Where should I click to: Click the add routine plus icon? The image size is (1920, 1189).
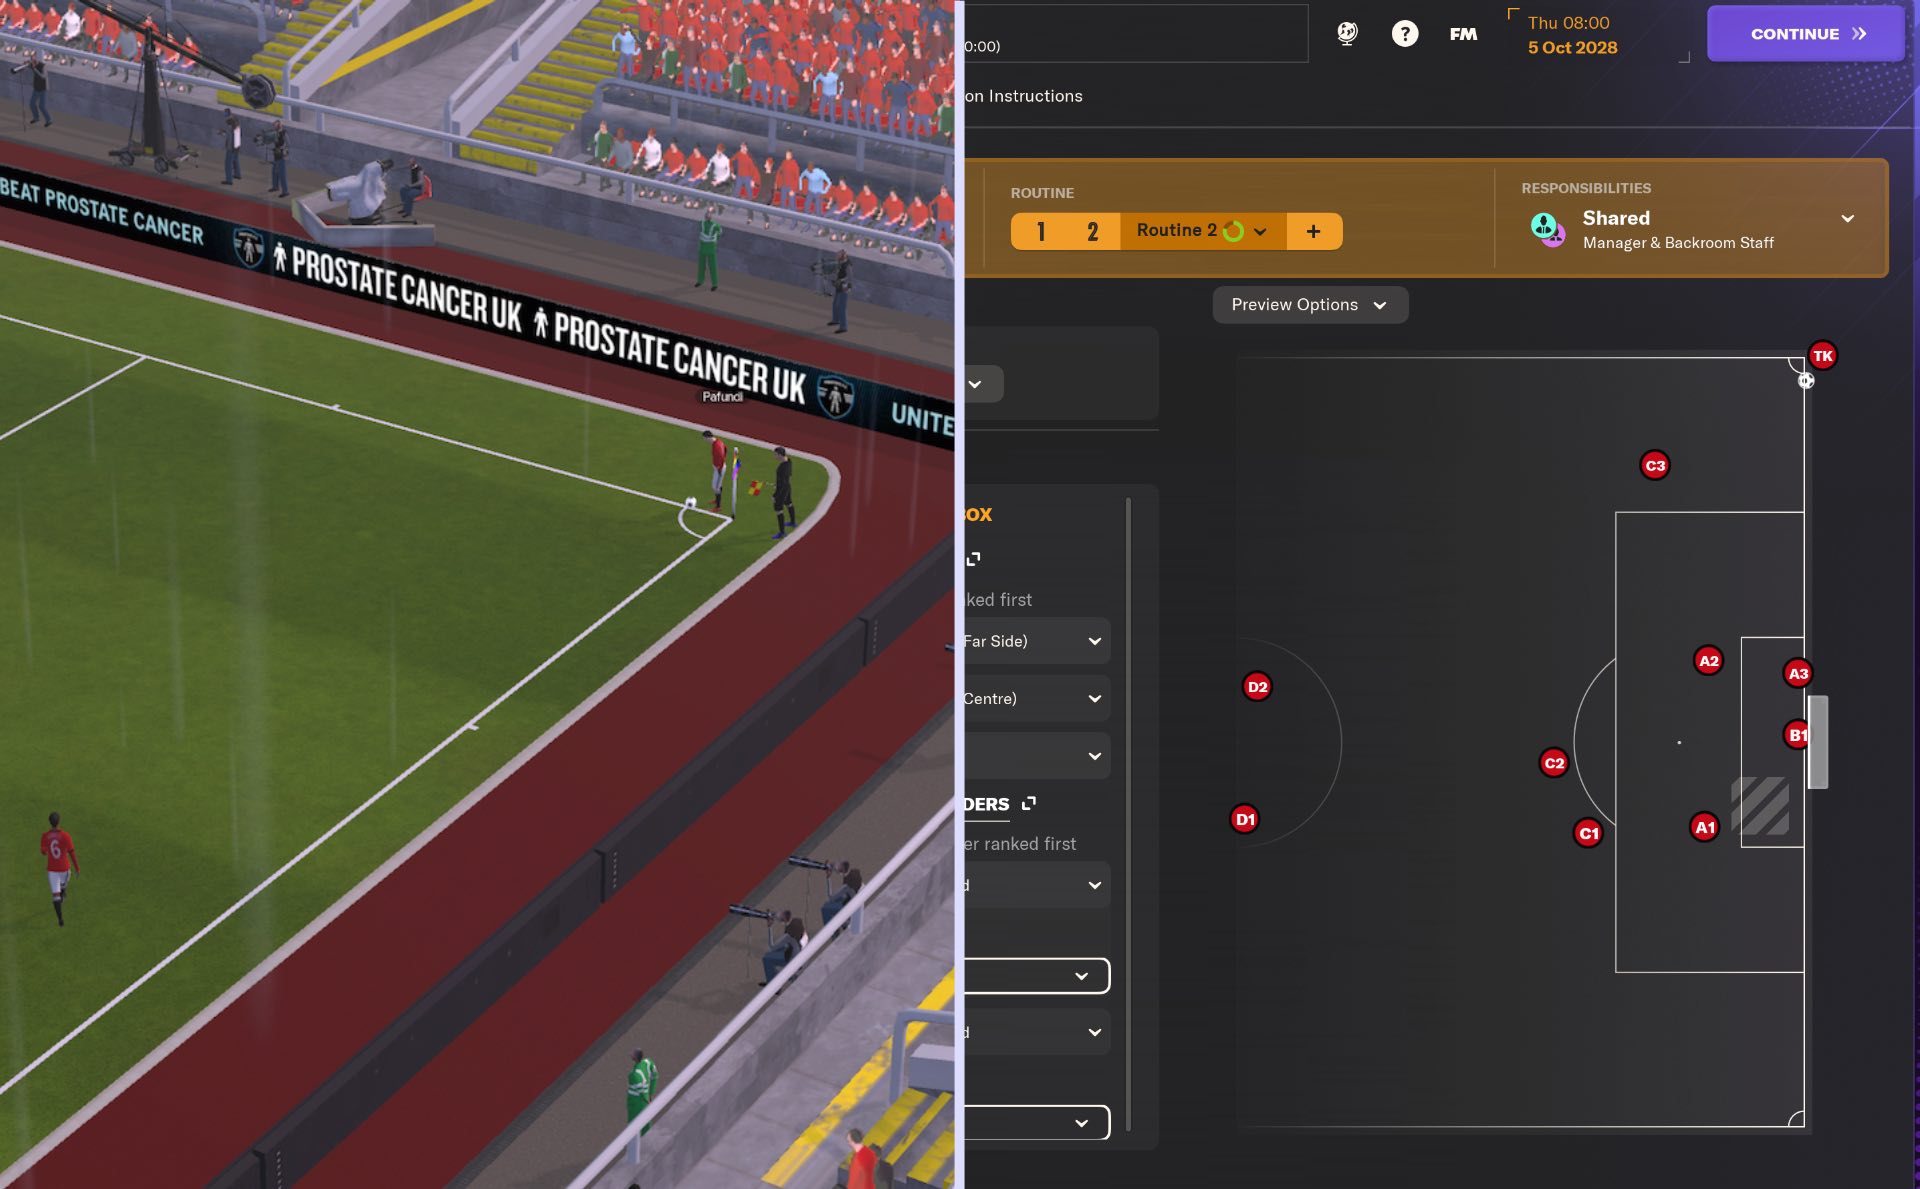1311,230
